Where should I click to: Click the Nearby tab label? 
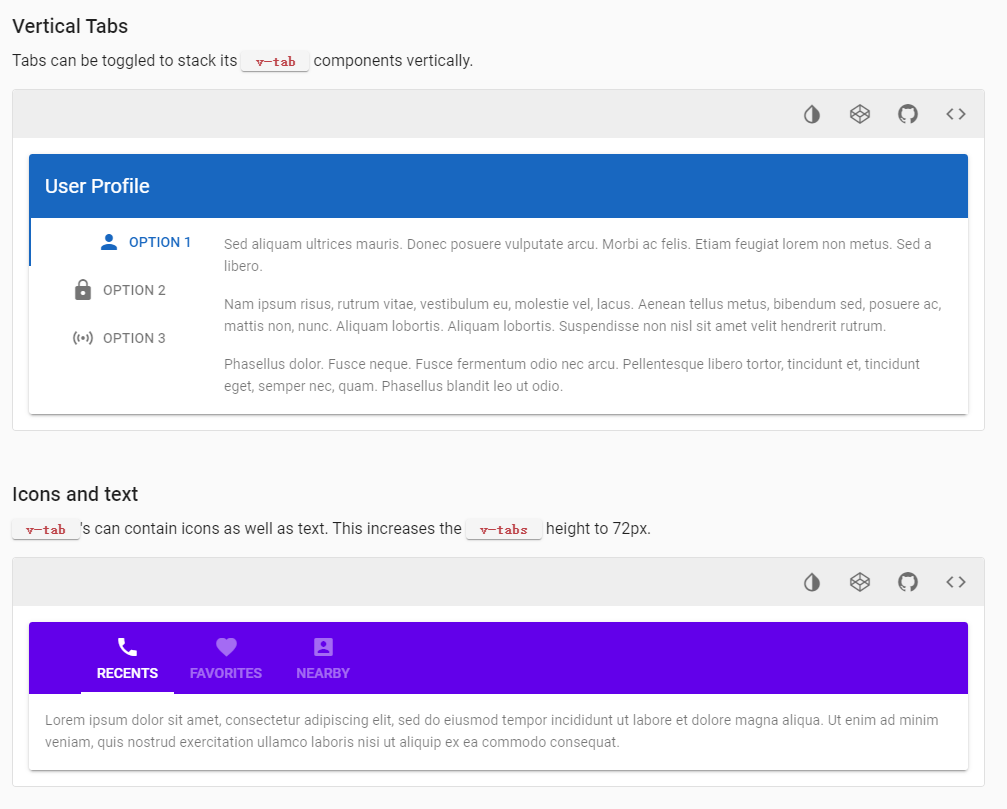pos(322,673)
